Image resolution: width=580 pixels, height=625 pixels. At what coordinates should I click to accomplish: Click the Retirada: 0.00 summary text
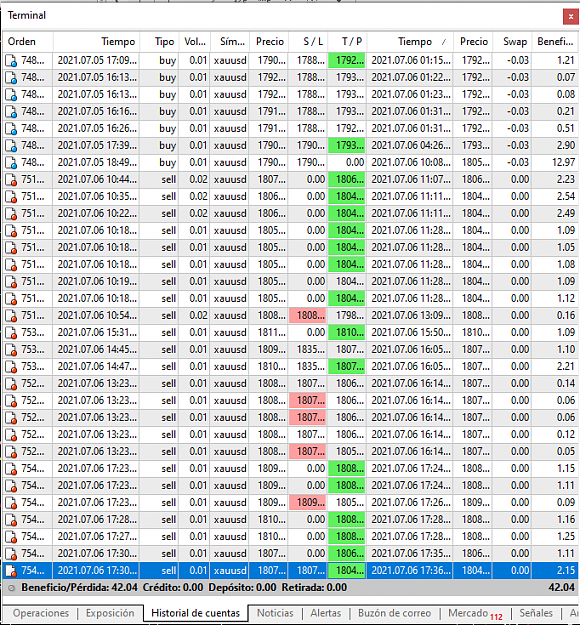point(314,588)
